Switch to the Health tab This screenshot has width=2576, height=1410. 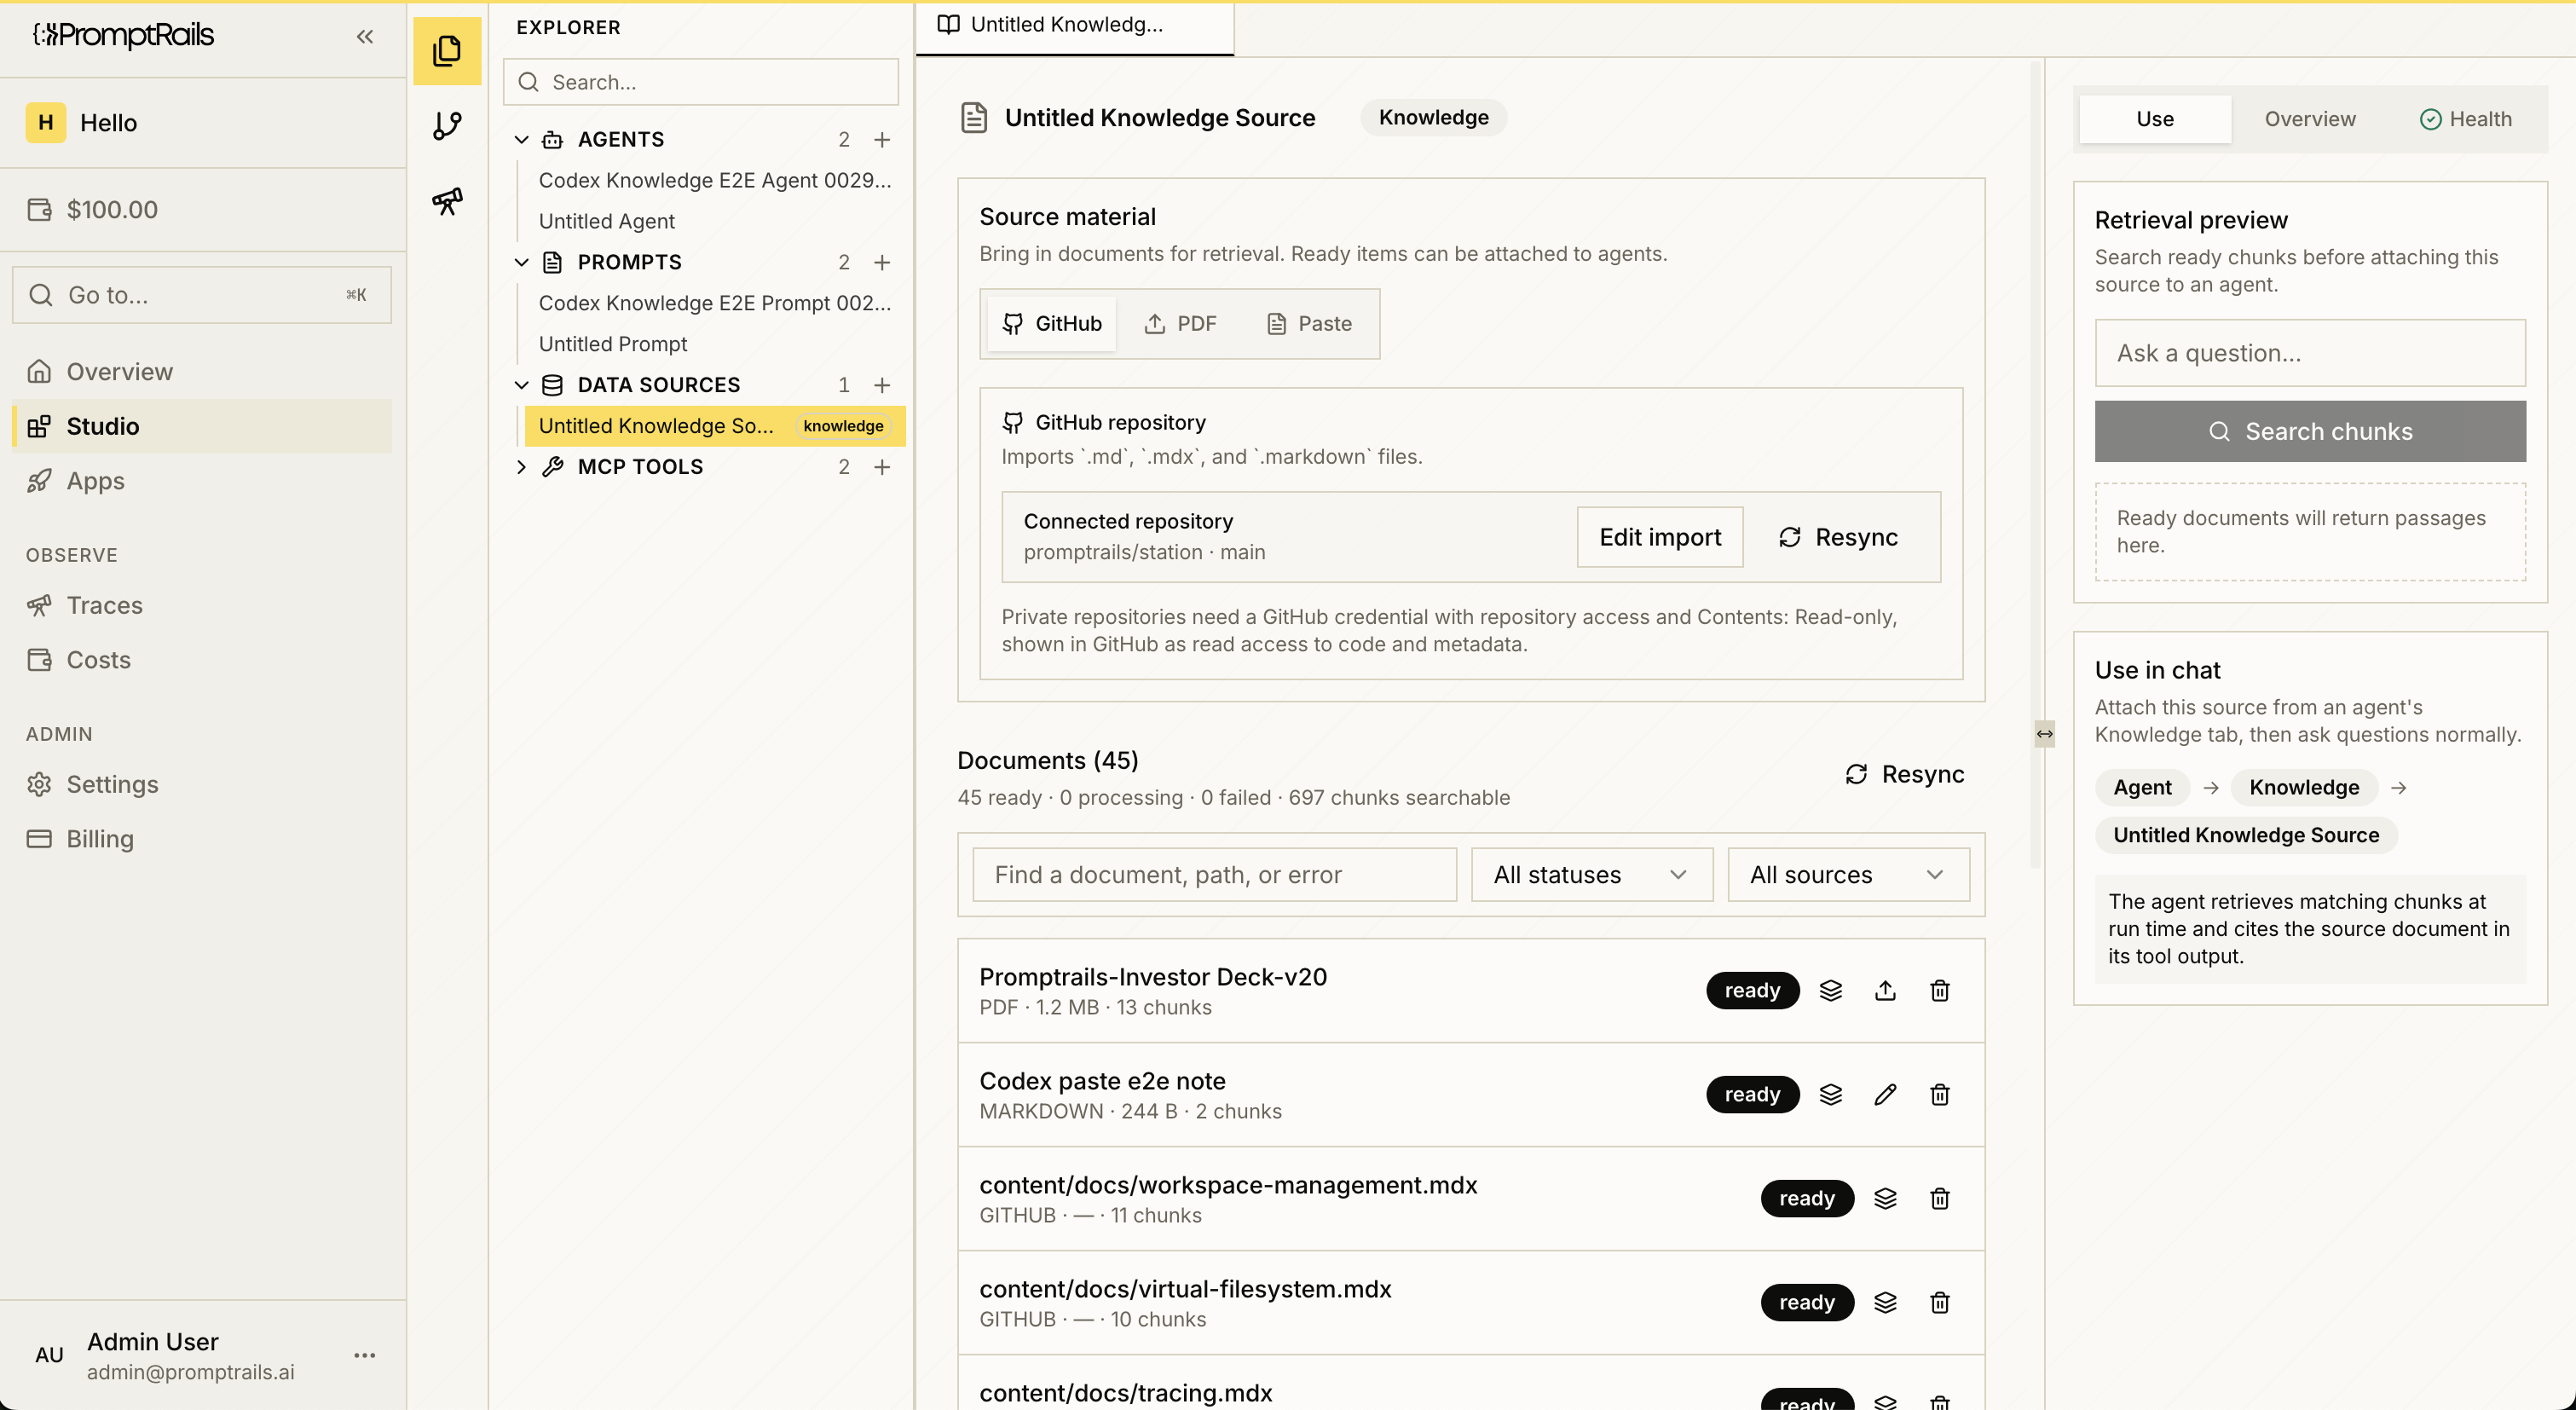(x=2466, y=119)
